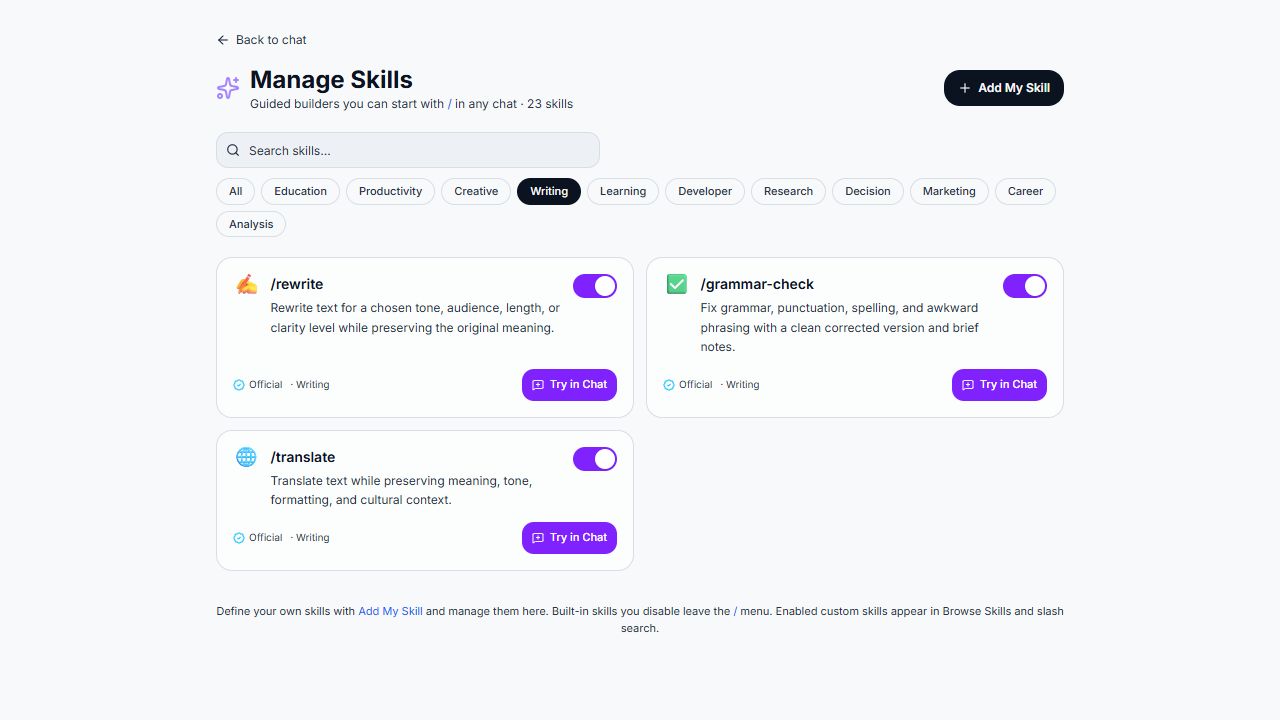Click the back arrow icon

(x=222, y=40)
